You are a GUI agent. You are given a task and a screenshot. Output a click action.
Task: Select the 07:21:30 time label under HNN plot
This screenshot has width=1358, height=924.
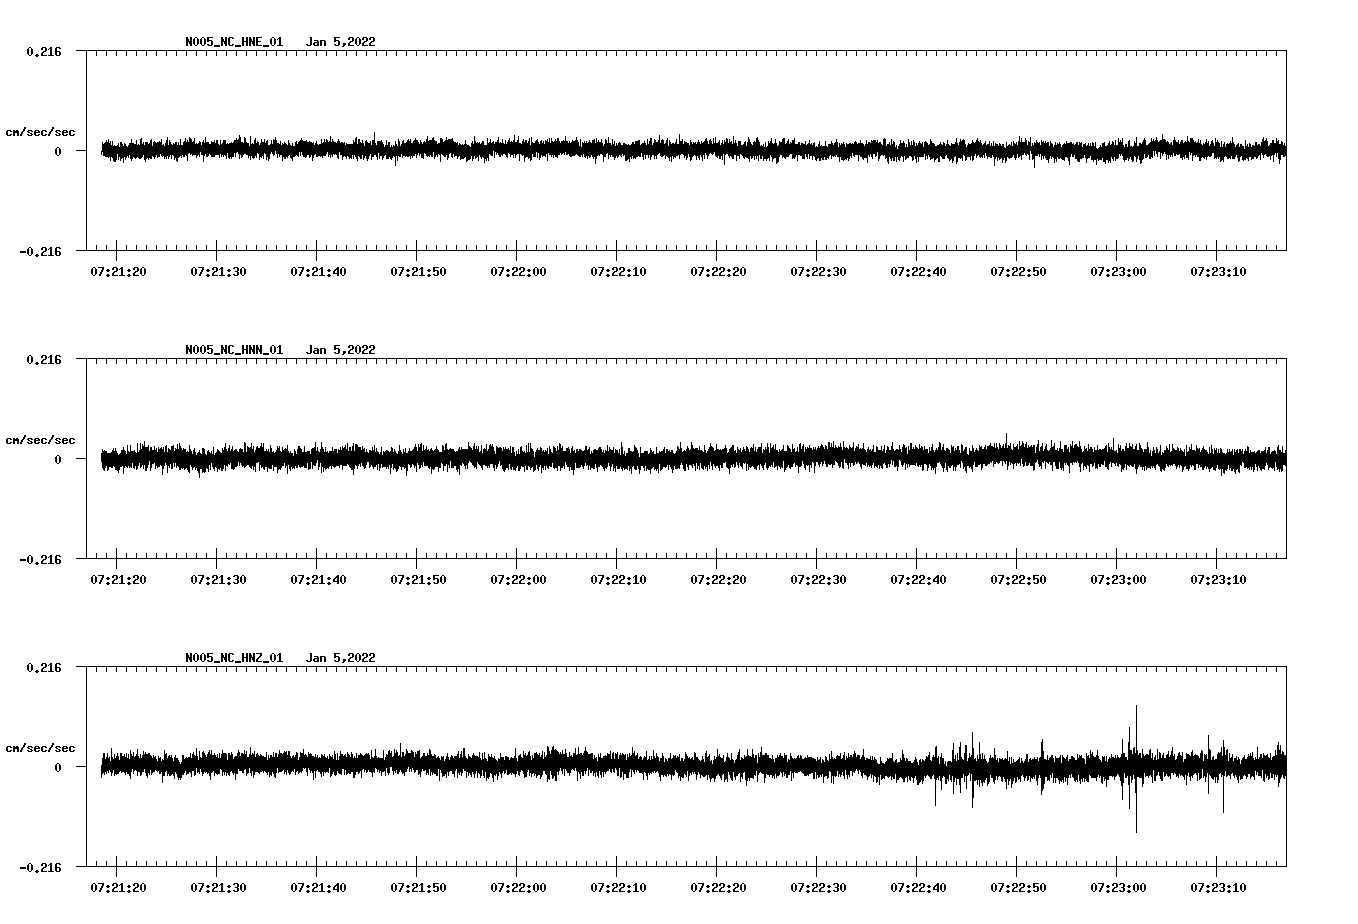tap(218, 580)
